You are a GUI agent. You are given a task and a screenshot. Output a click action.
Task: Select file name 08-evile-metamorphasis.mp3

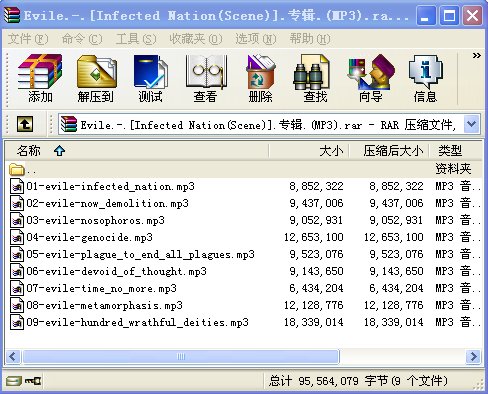(104, 305)
